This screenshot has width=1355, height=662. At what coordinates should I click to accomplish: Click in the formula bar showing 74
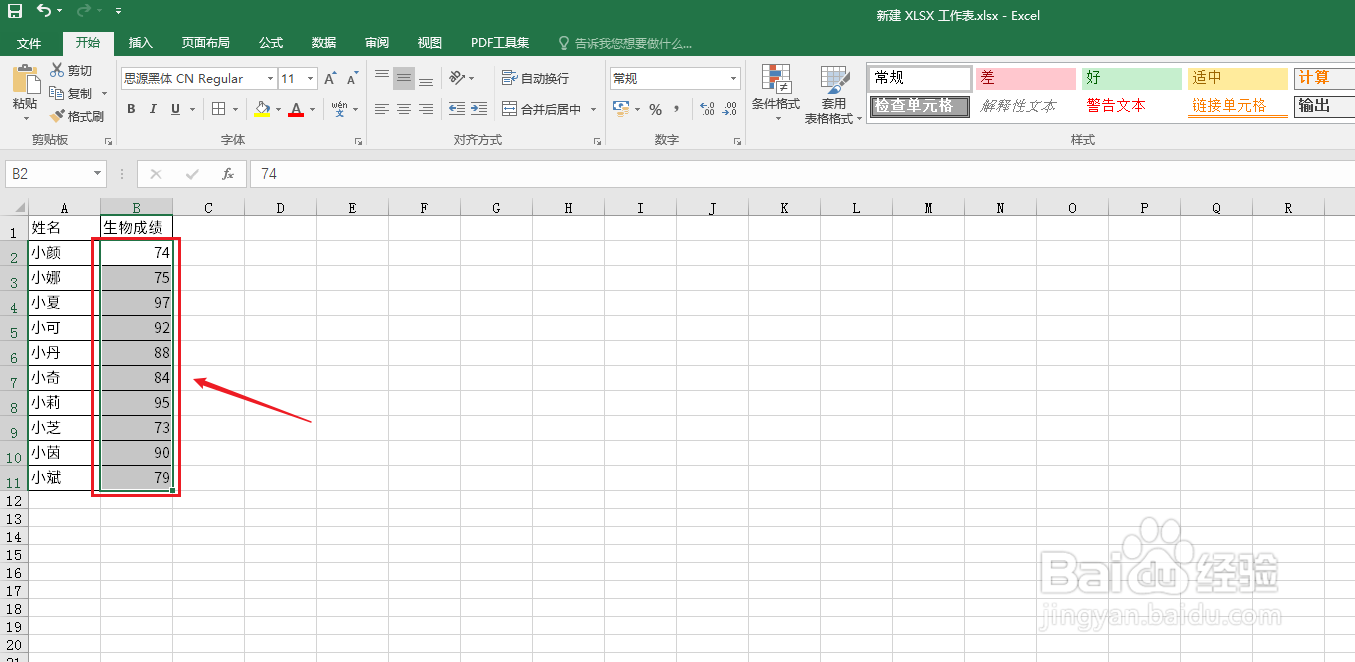800,174
